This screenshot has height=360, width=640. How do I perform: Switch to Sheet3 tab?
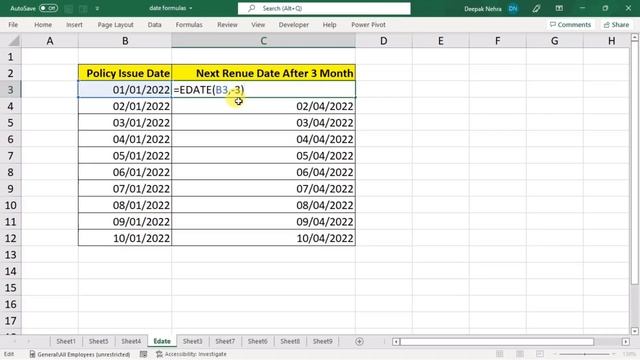192,341
